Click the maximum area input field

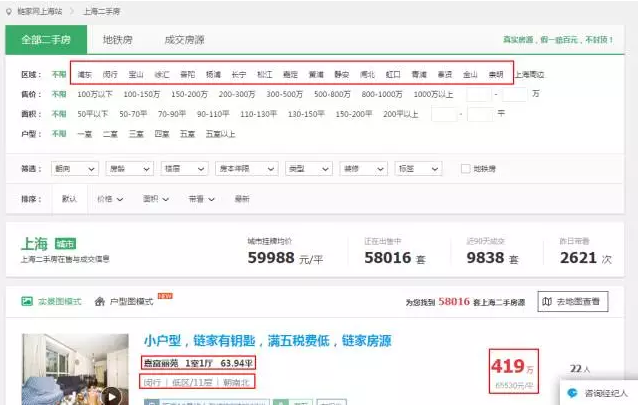coord(479,114)
